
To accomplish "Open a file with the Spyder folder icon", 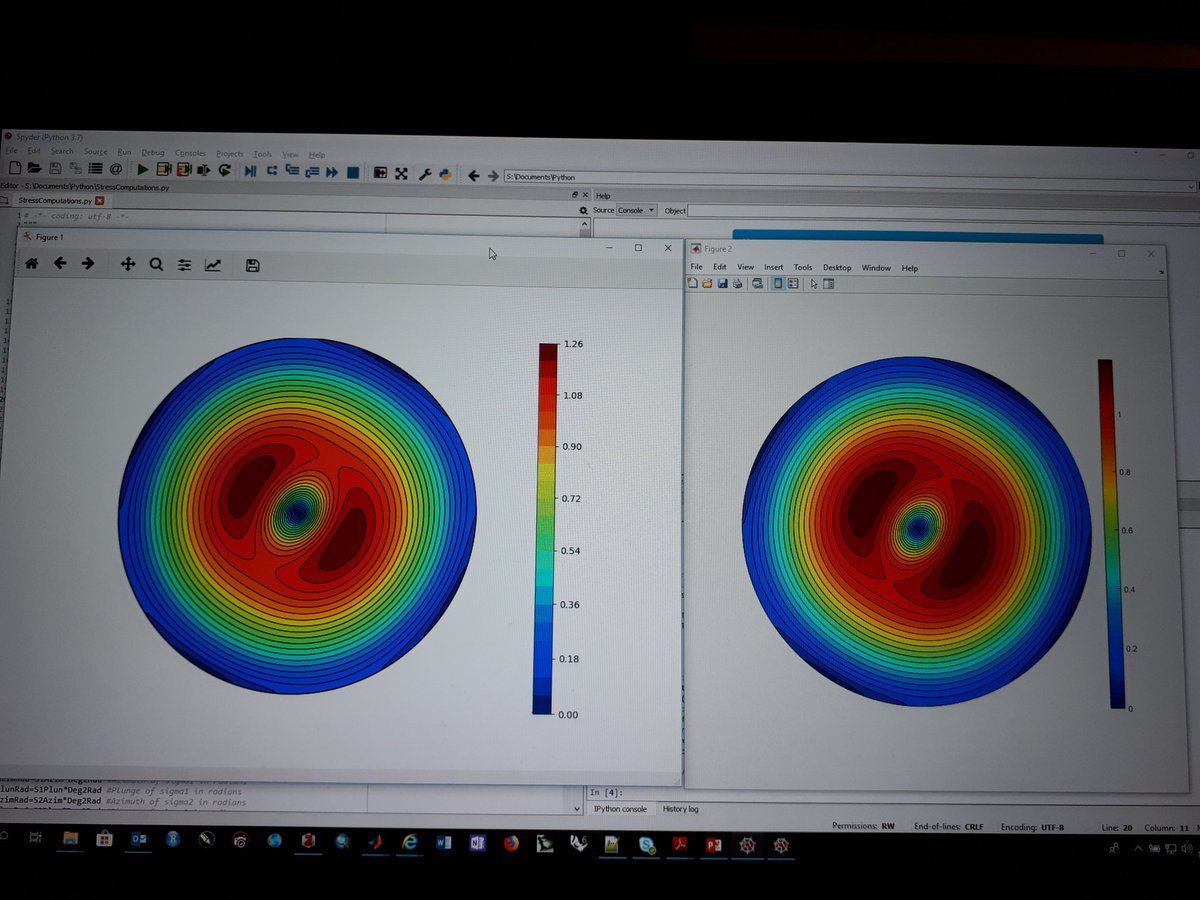I will pyautogui.click(x=34, y=169).
